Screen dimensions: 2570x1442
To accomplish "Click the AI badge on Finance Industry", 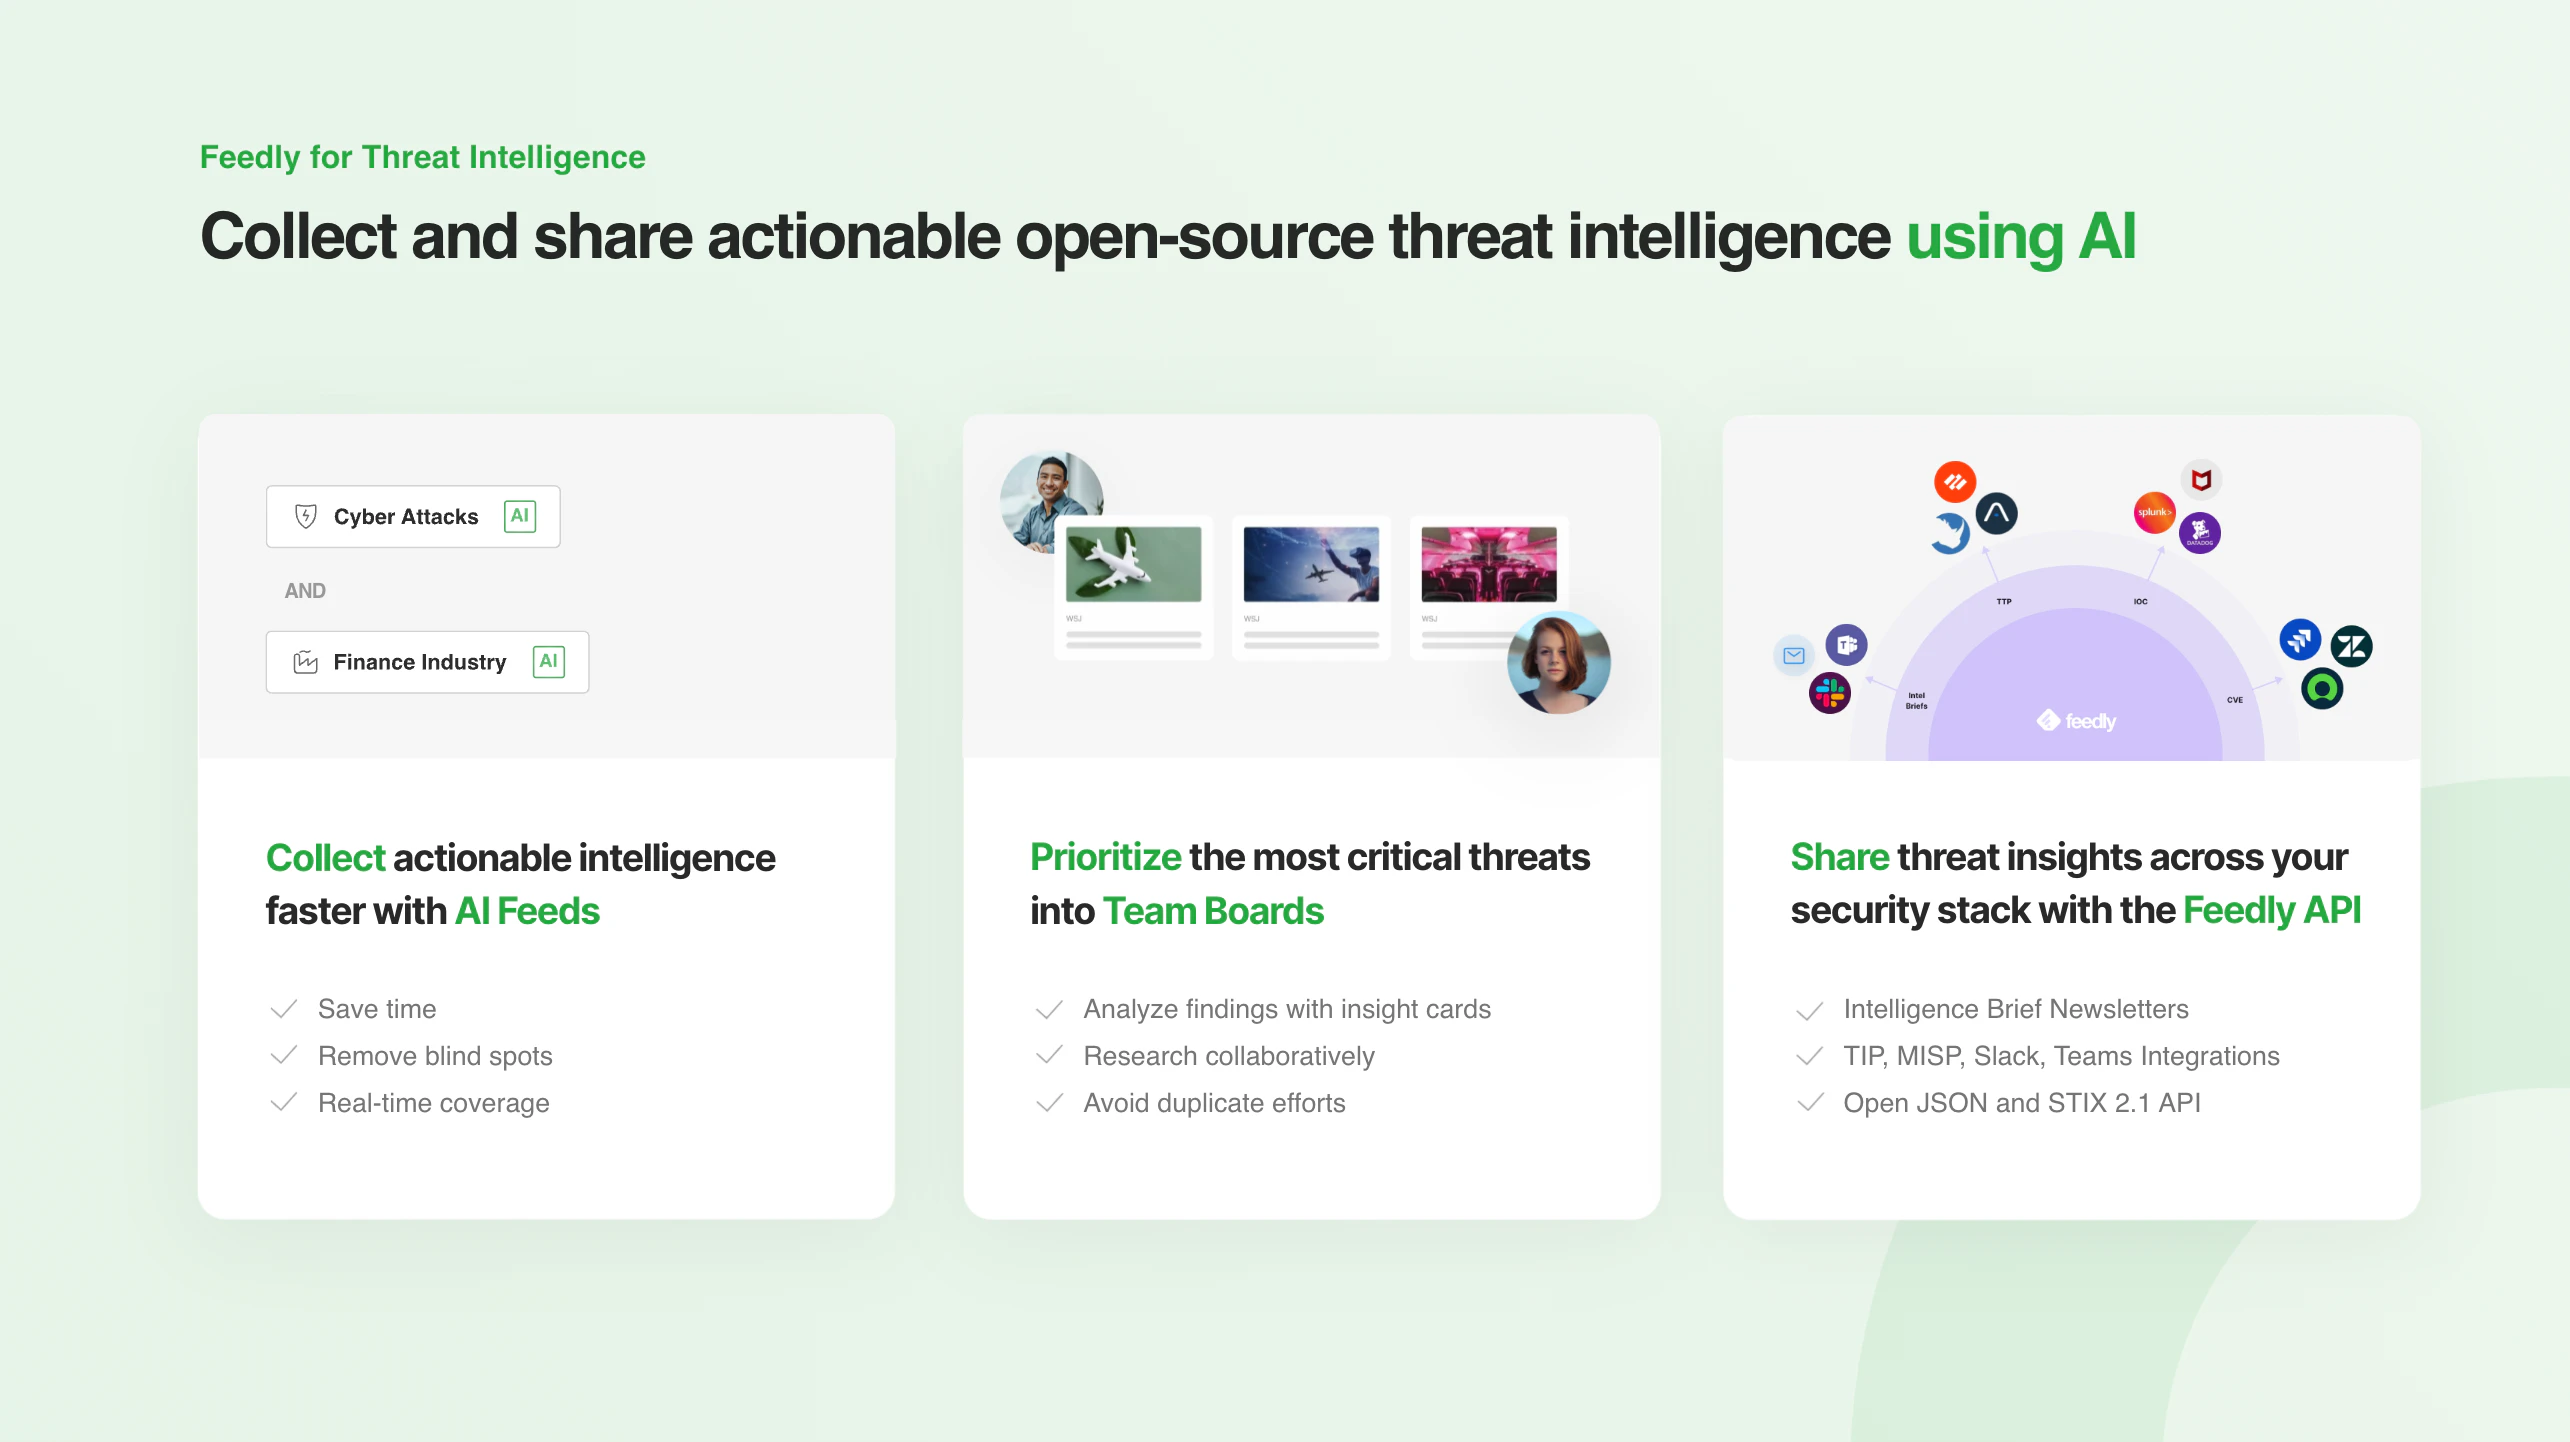I will [x=548, y=661].
